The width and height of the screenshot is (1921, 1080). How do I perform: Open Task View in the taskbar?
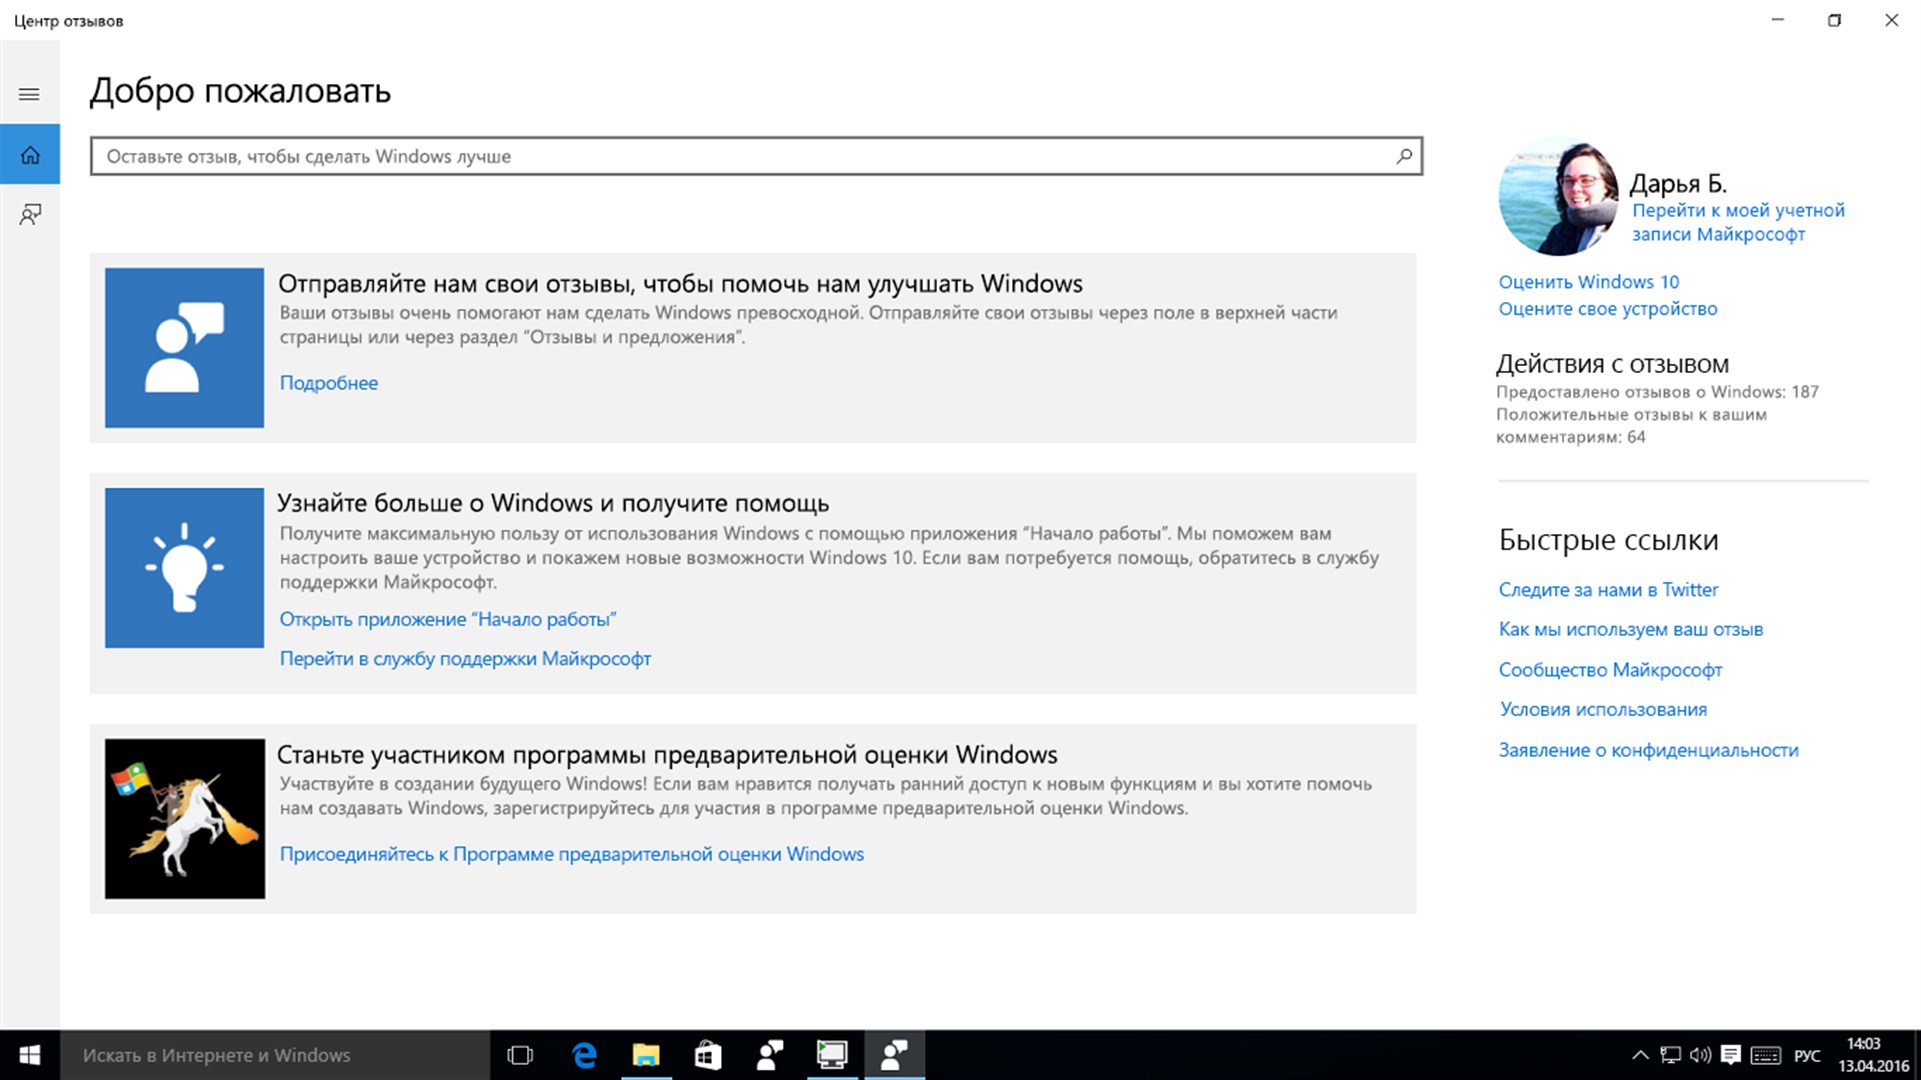(x=520, y=1055)
